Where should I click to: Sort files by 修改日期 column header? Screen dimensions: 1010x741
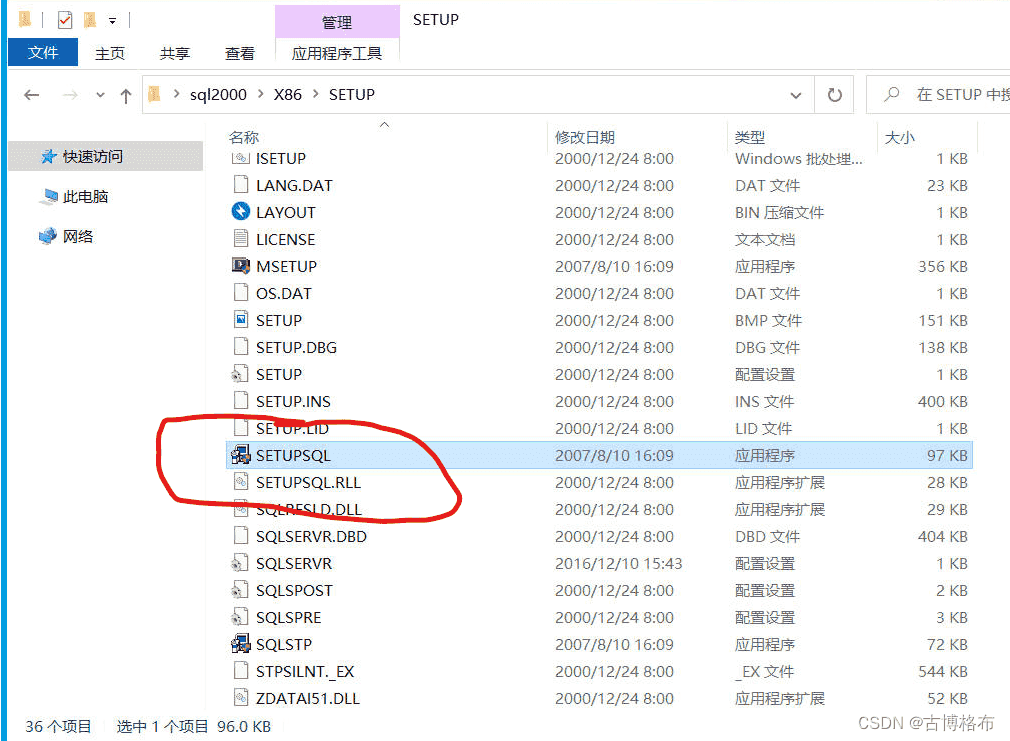click(585, 137)
